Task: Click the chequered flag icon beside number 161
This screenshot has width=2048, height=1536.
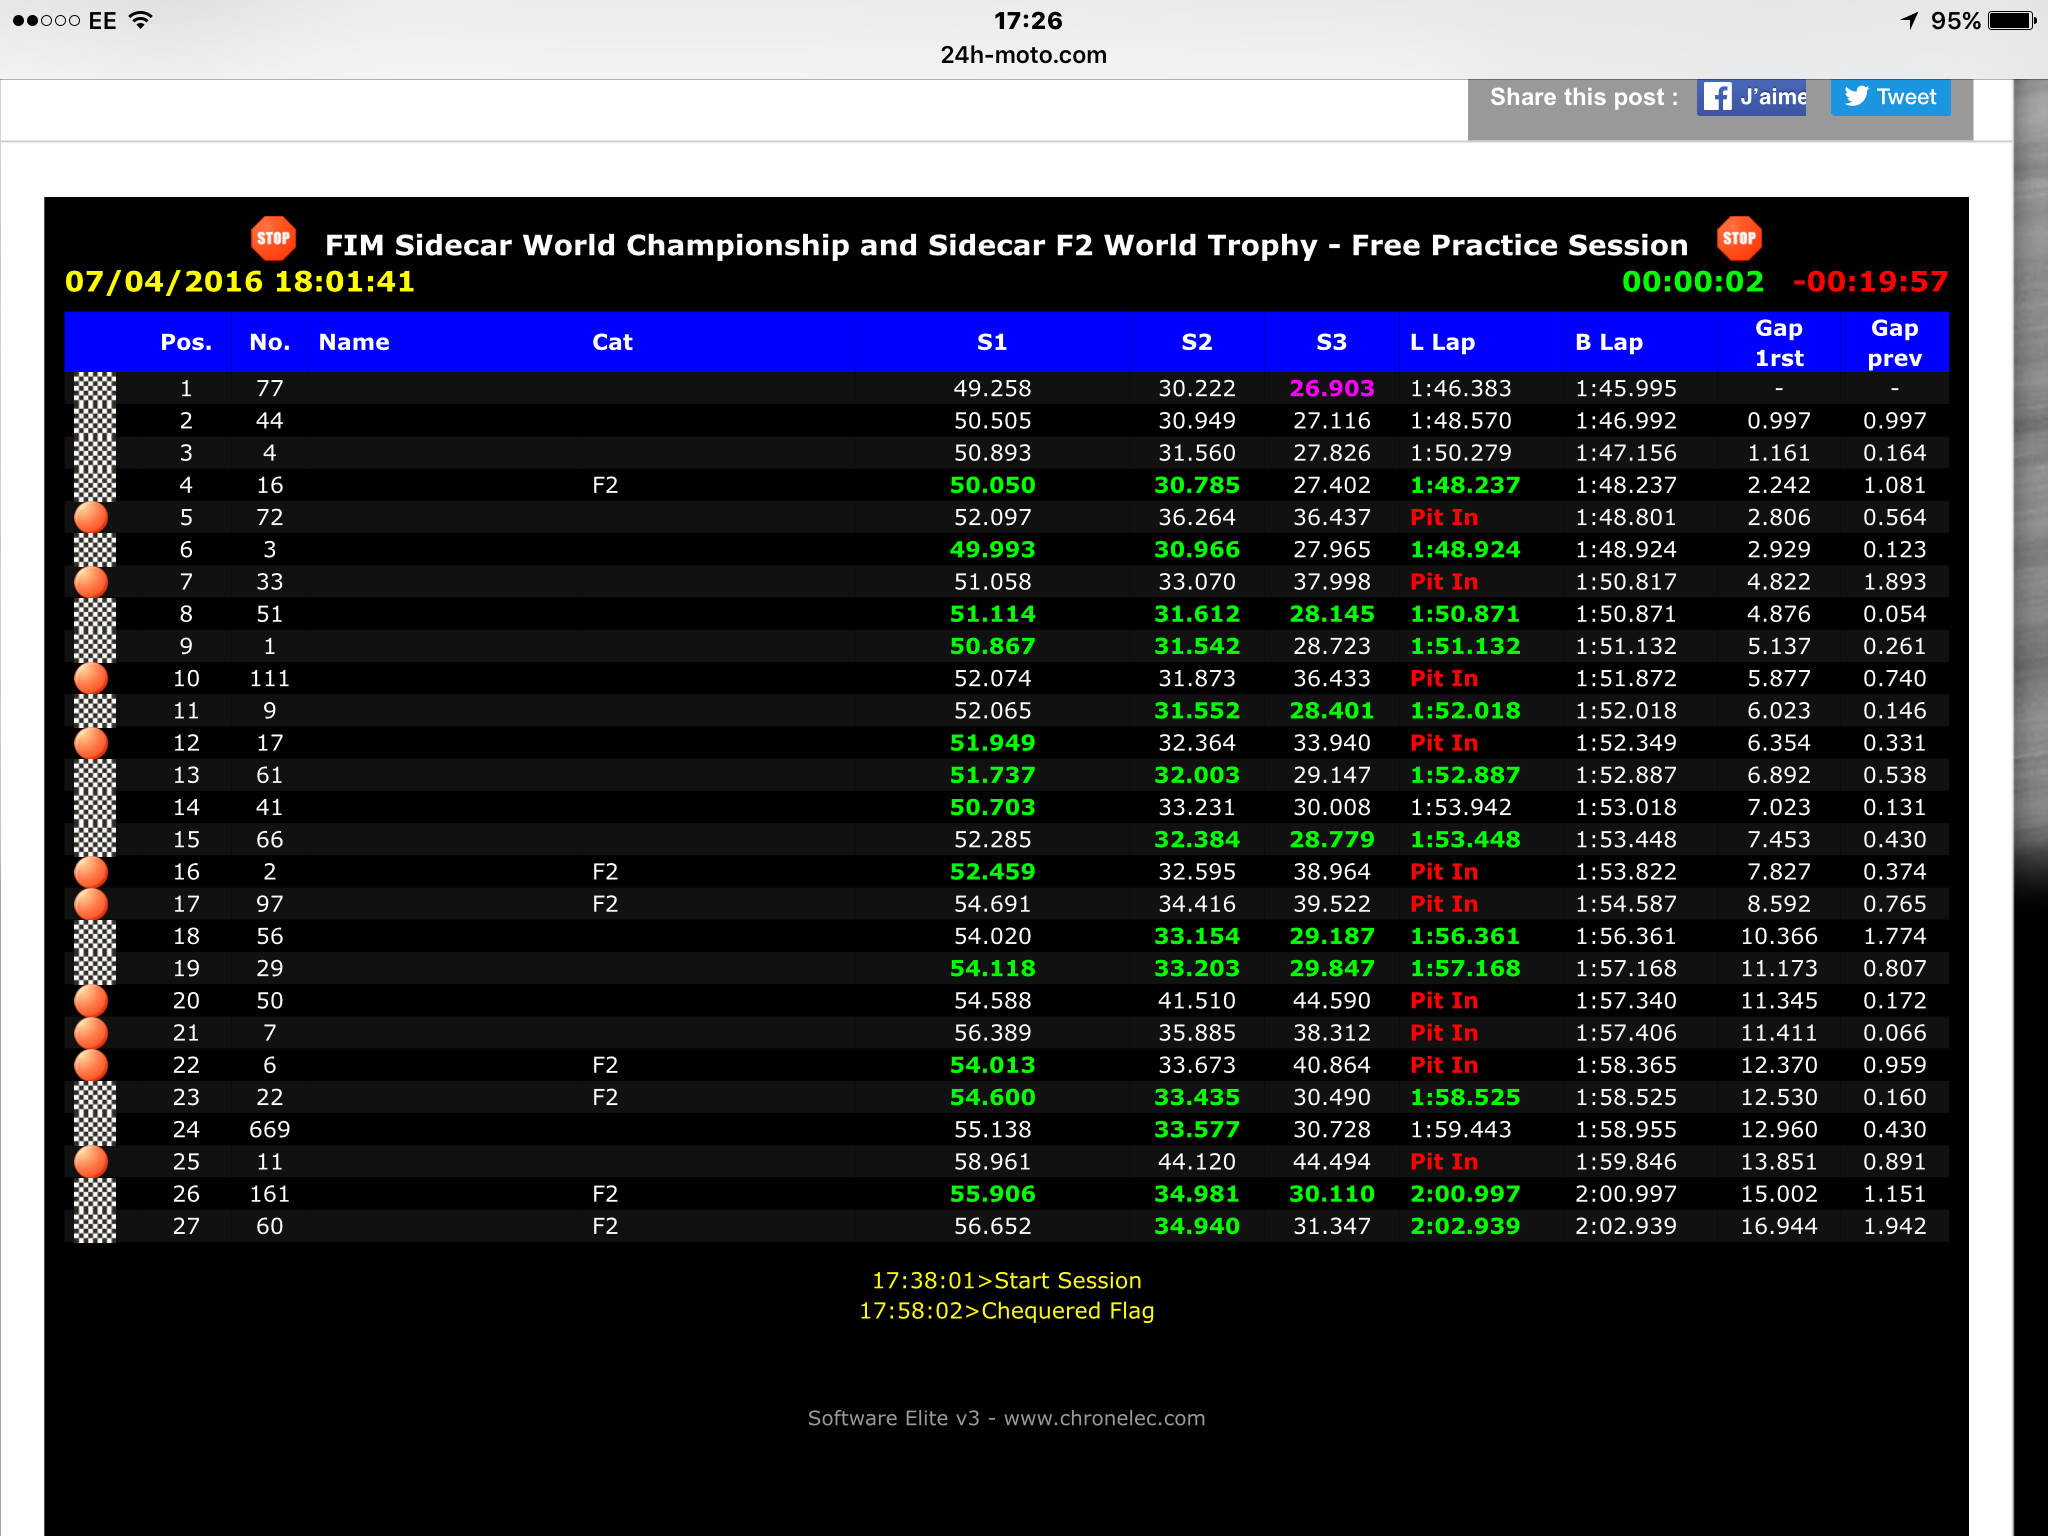Action: coord(95,1194)
